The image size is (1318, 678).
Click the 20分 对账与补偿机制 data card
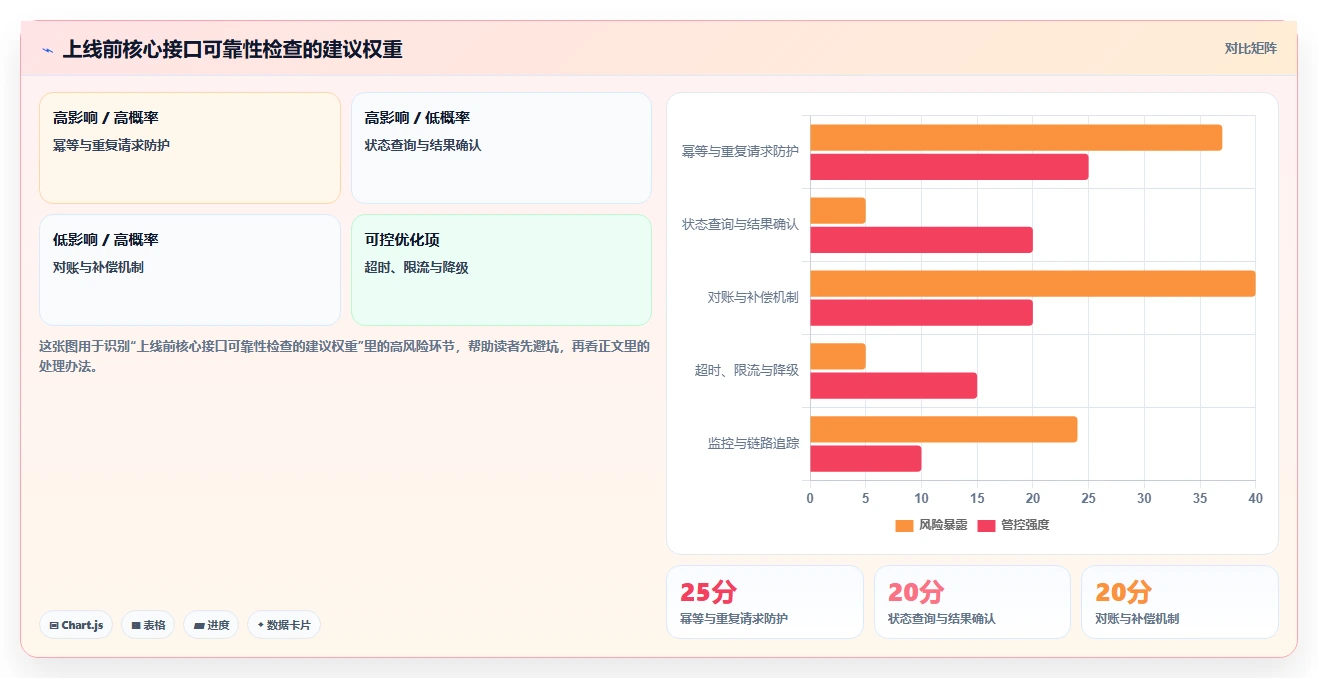tap(1180, 602)
